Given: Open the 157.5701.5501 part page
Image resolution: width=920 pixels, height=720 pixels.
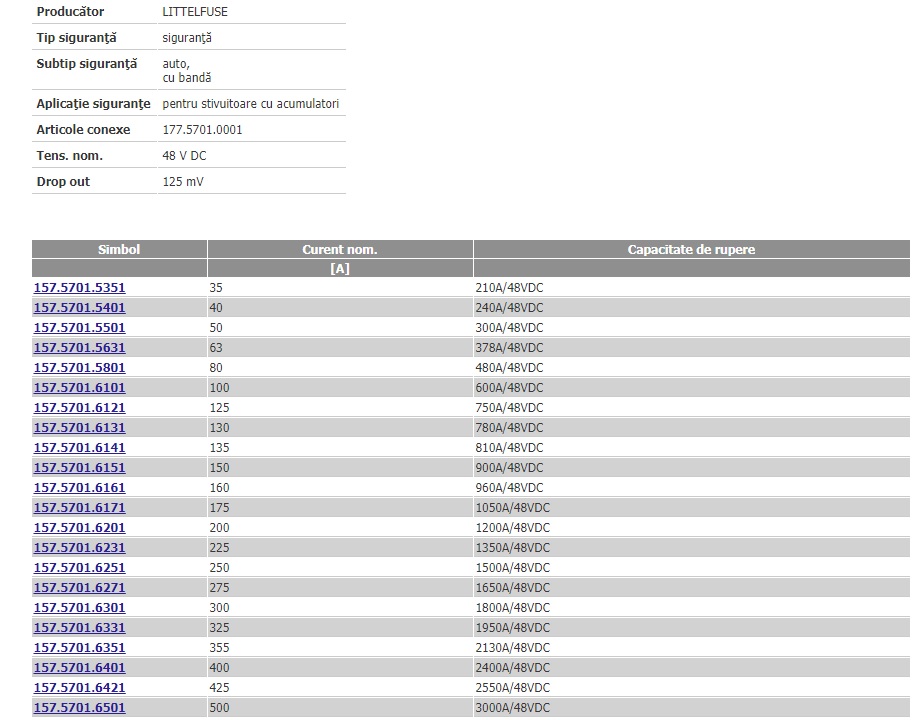Looking at the screenshot, I should tap(80, 328).
